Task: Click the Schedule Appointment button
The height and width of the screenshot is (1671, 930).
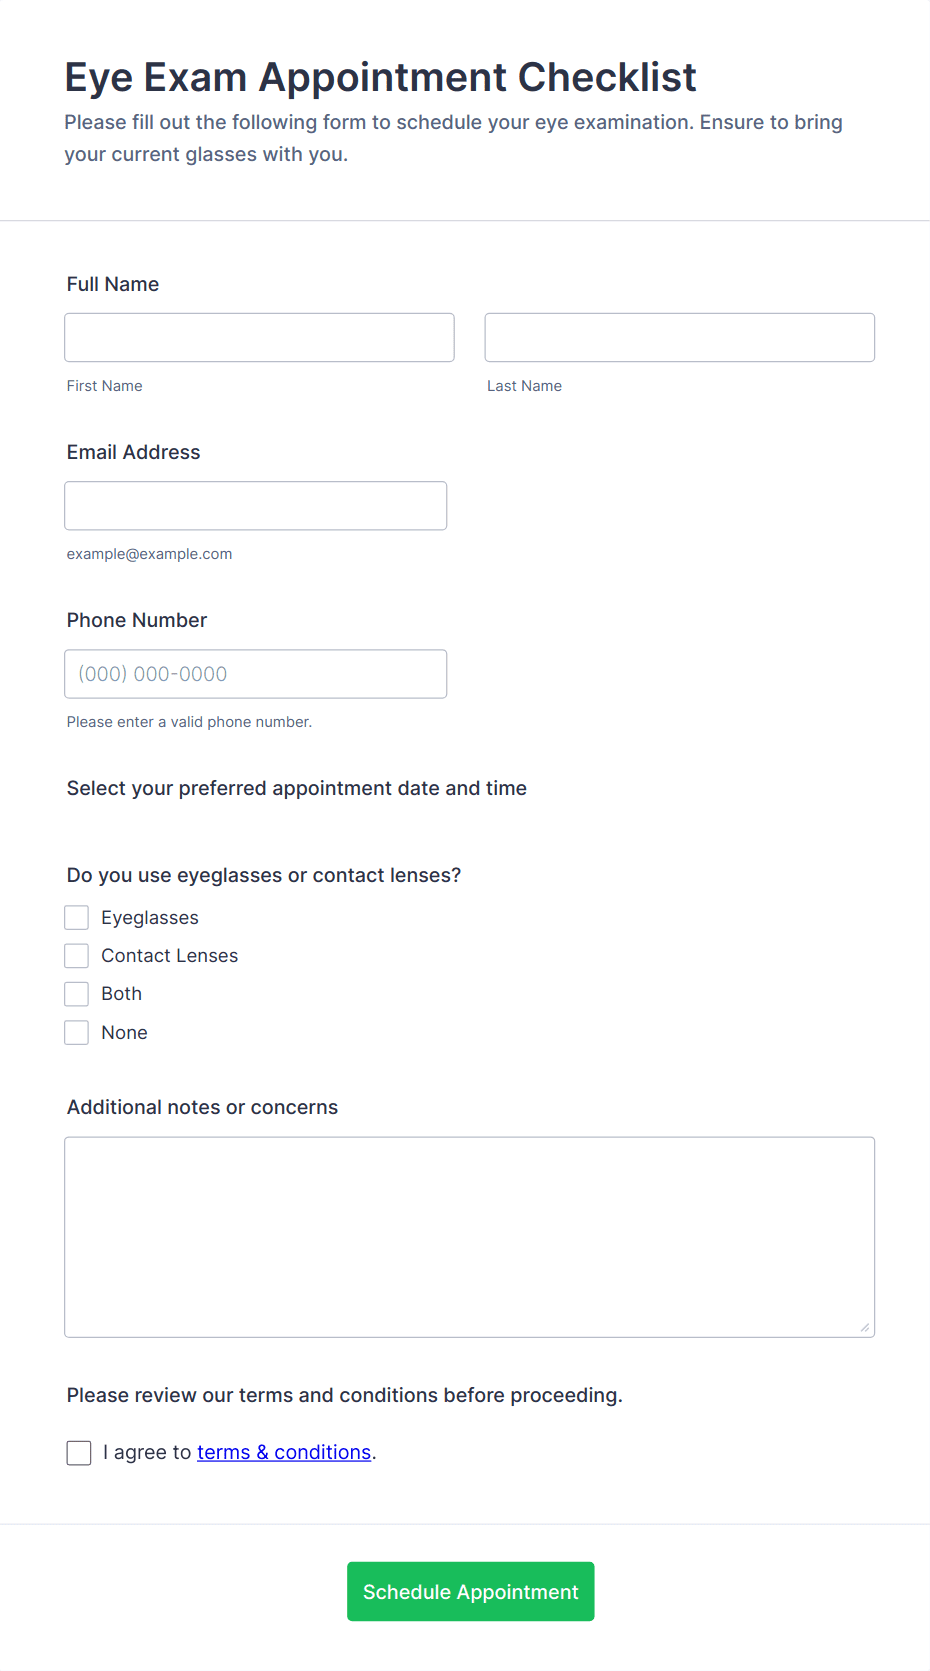Action: coord(470,1591)
